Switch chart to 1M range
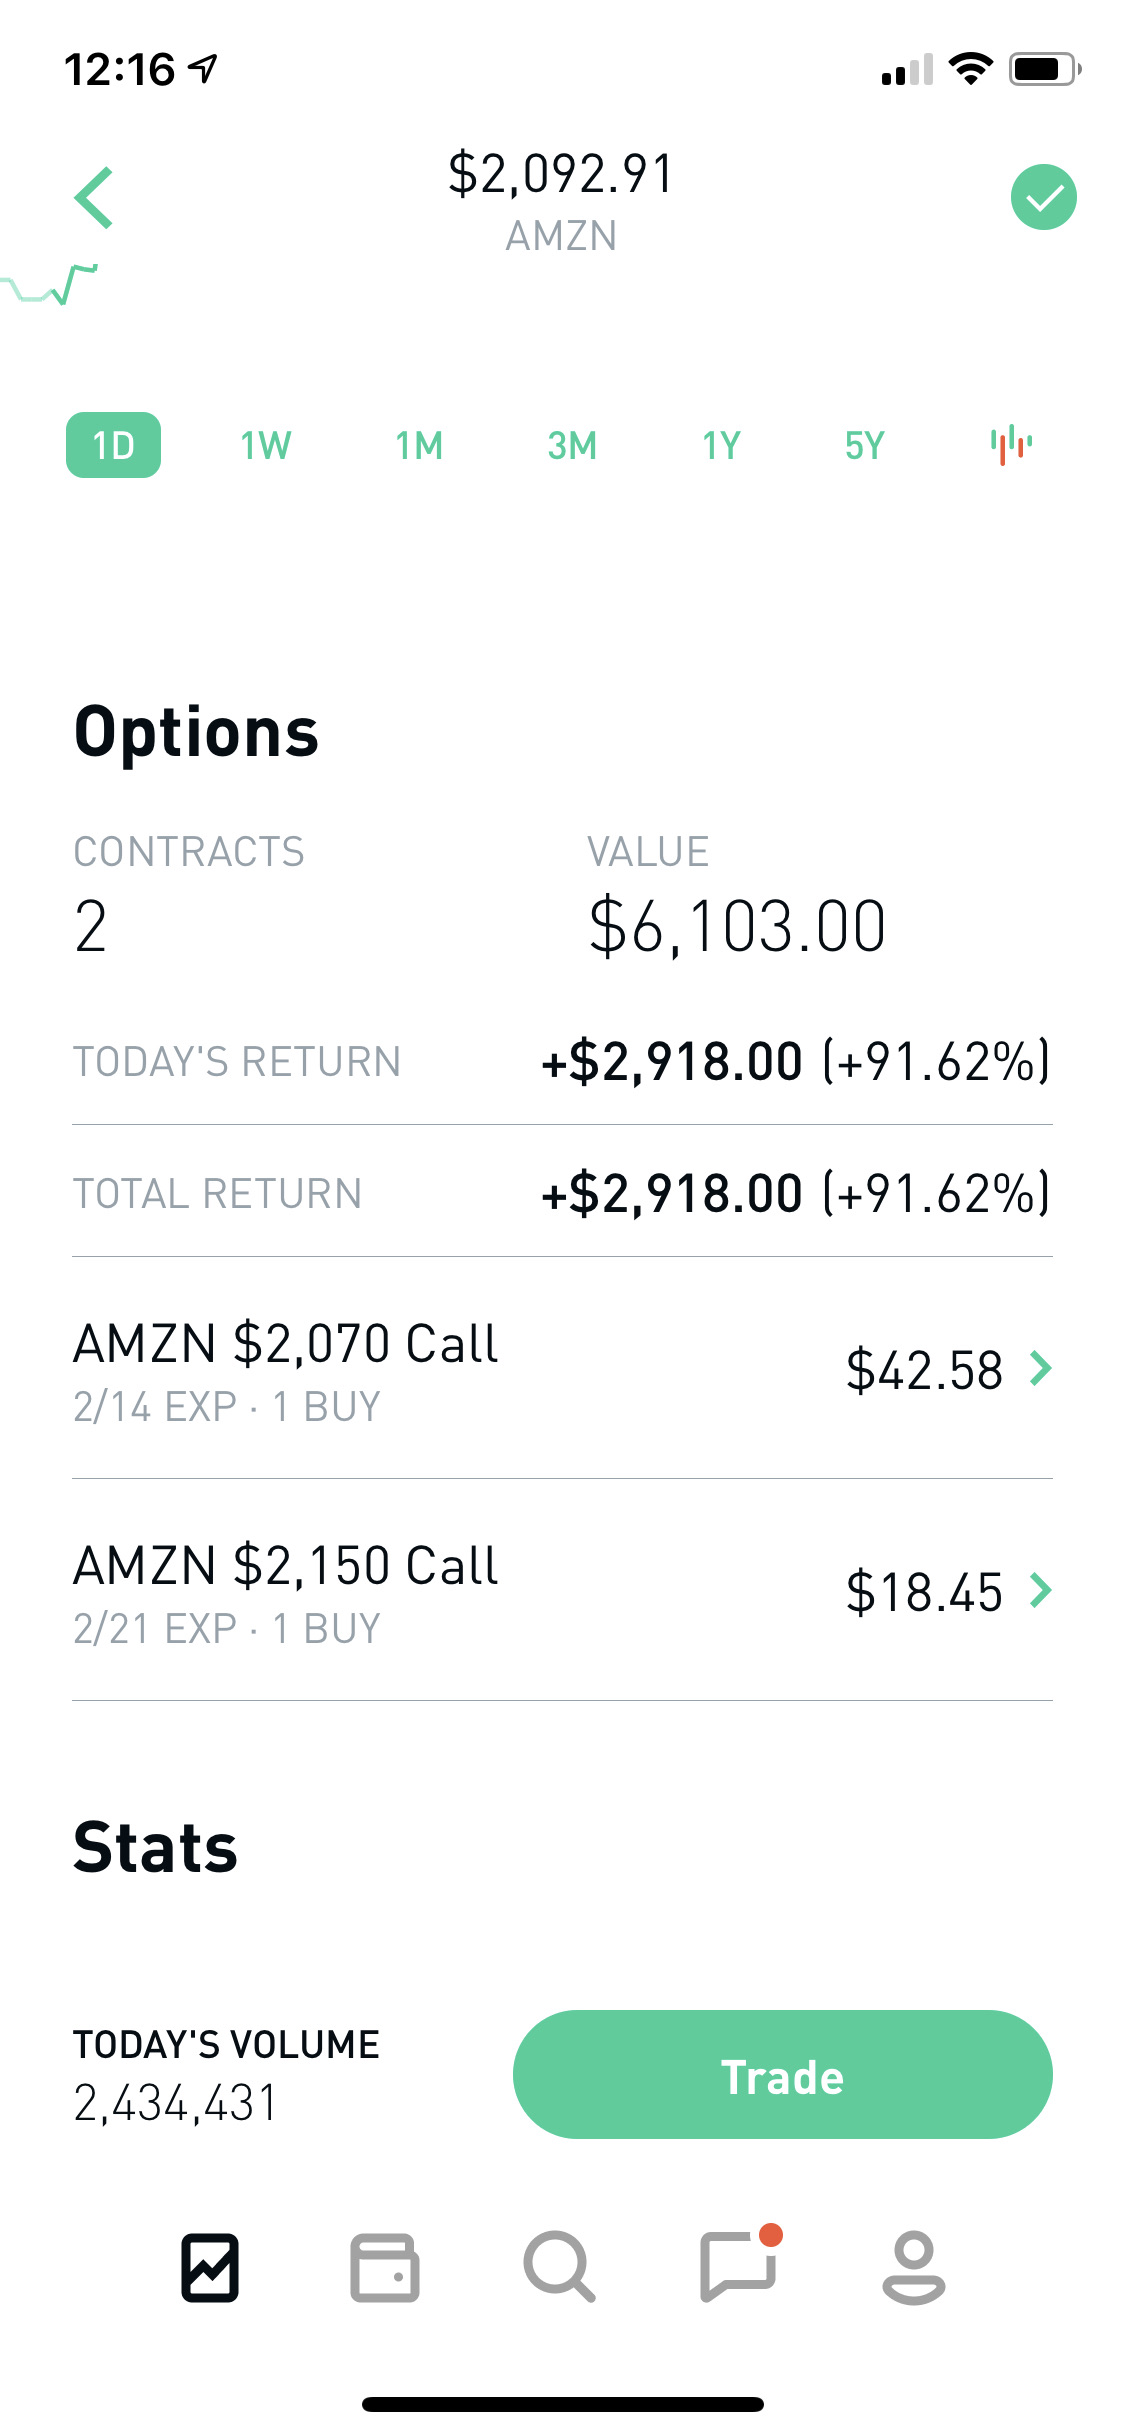Image resolution: width=1125 pixels, height=2436 pixels. tap(419, 445)
